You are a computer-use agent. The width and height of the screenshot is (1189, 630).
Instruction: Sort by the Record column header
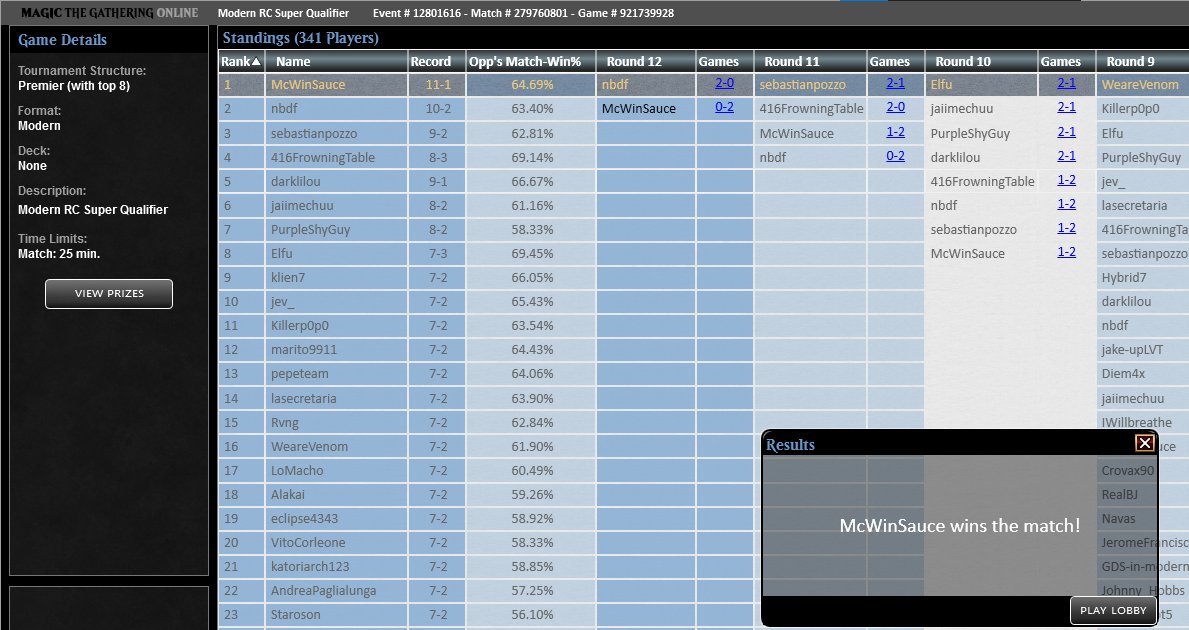pos(436,61)
